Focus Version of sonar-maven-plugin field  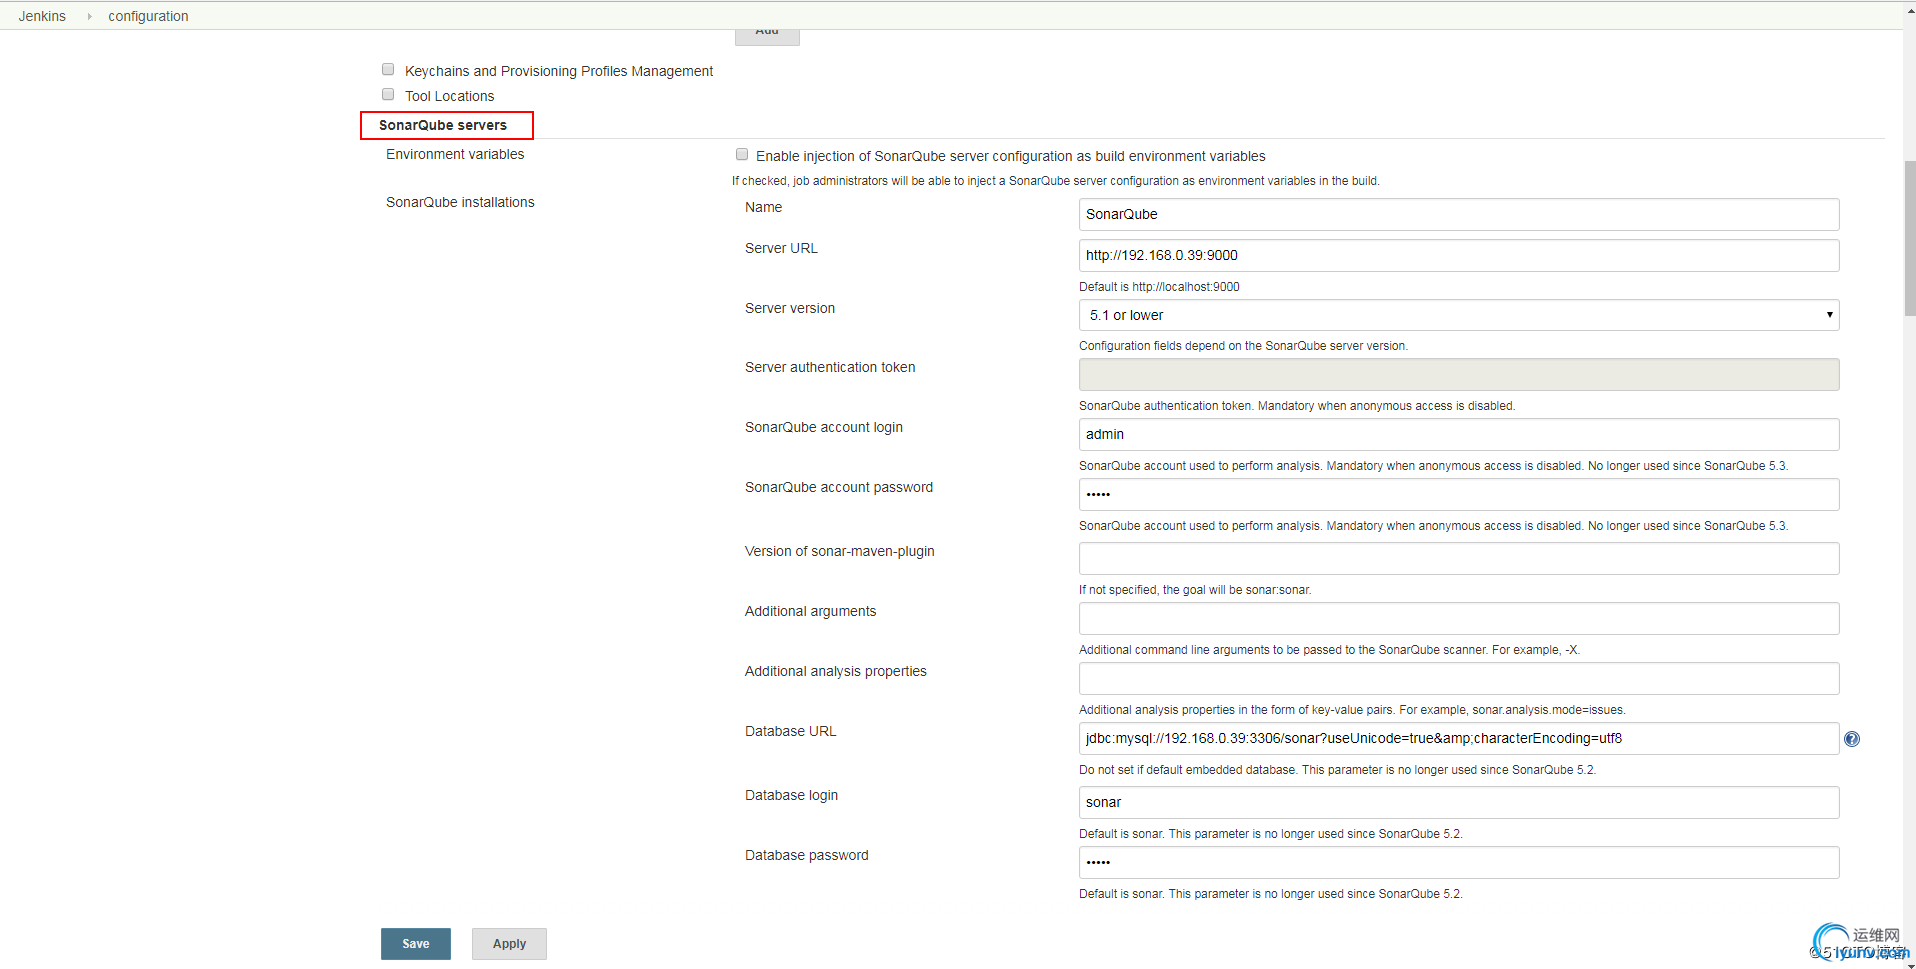[1459, 558]
